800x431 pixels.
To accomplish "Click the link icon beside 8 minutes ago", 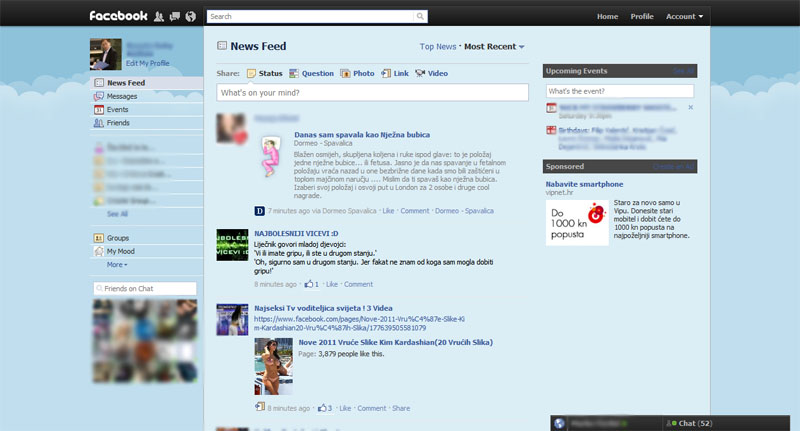I will [x=260, y=407].
